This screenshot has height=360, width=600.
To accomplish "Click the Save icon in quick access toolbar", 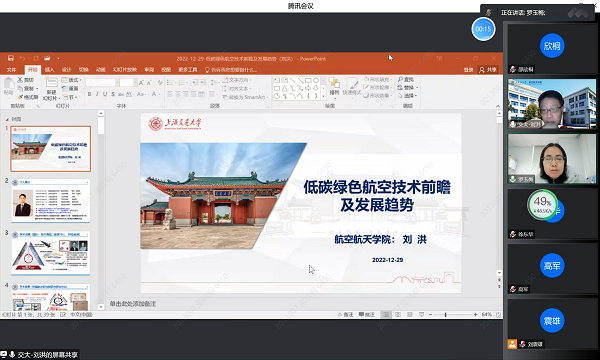I will [10, 58].
